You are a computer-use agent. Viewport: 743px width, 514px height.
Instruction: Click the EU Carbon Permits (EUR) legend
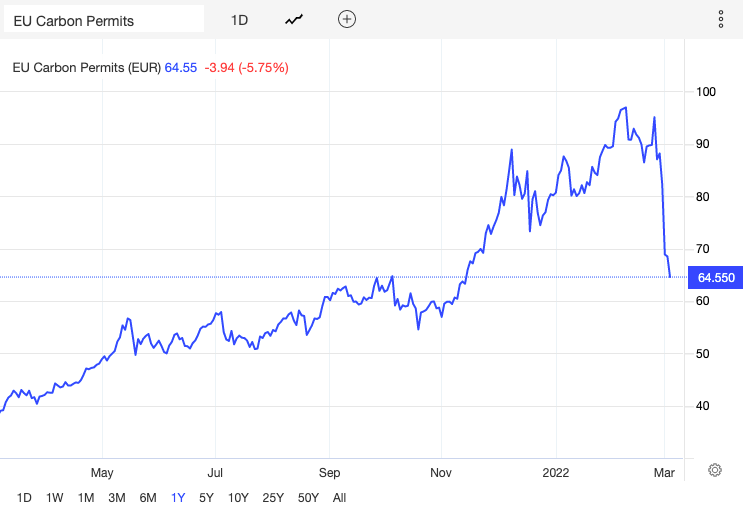(x=87, y=68)
